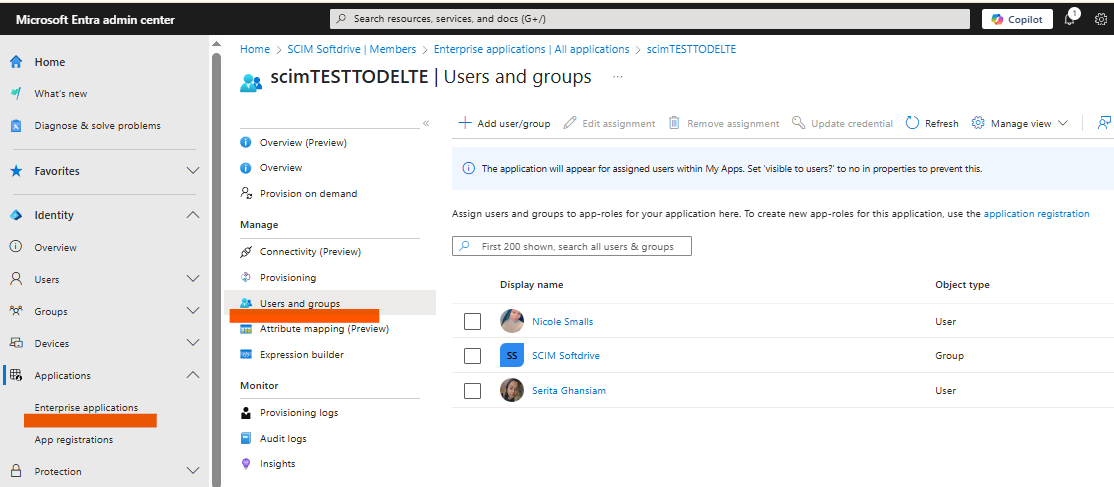Open the notifications bell icon
1114x487 pixels.
(x=1070, y=18)
